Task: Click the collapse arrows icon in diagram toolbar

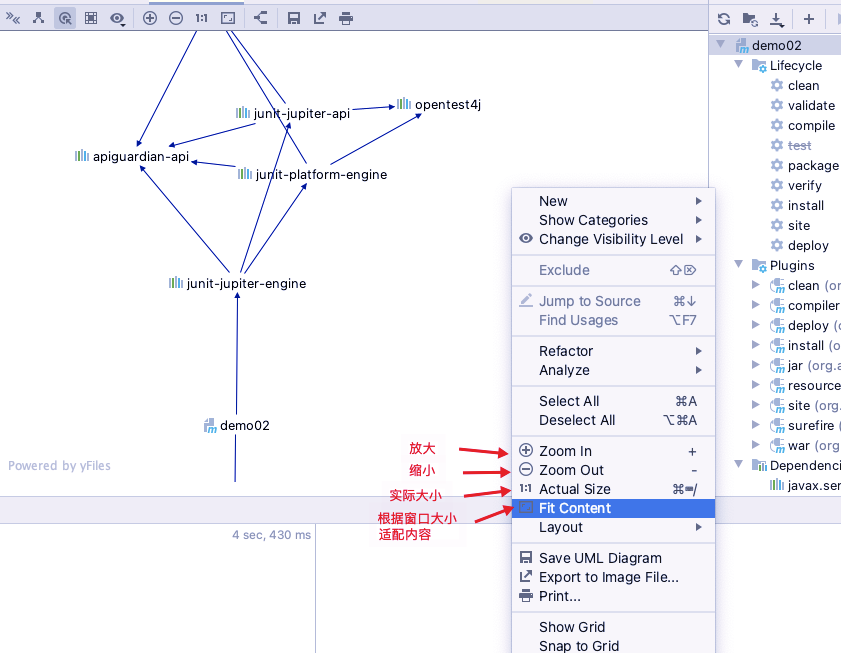Action: [x=12, y=18]
